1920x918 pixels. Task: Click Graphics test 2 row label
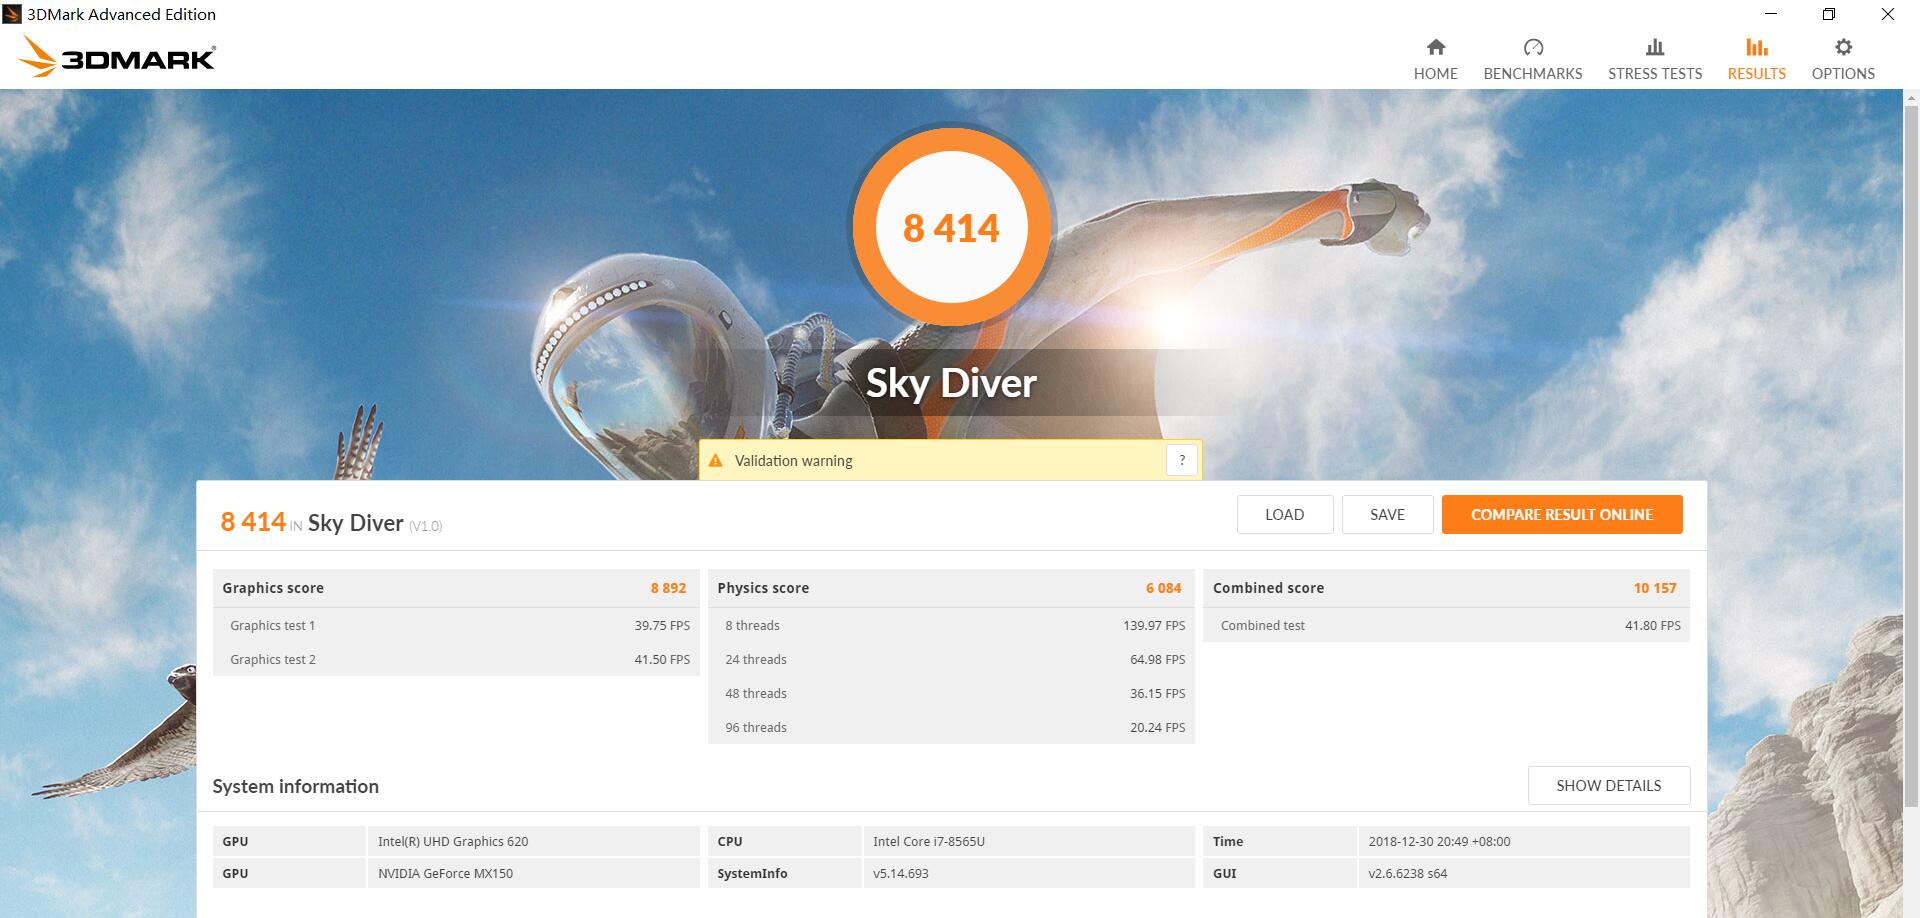point(273,659)
